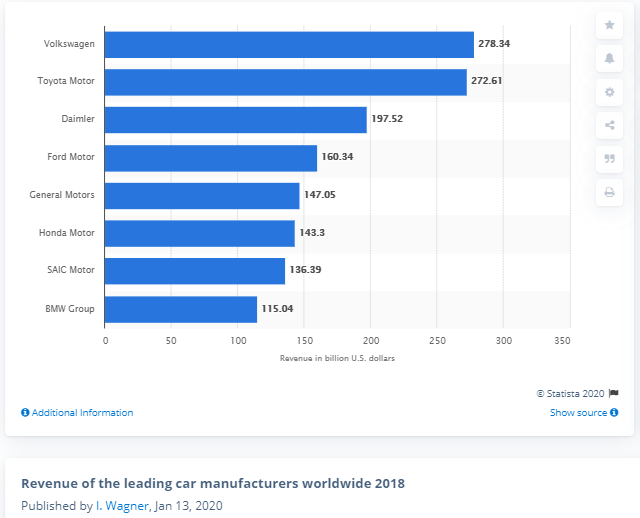Click the Ford Motor axis label
This screenshot has height=518, width=640.
[71, 157]
